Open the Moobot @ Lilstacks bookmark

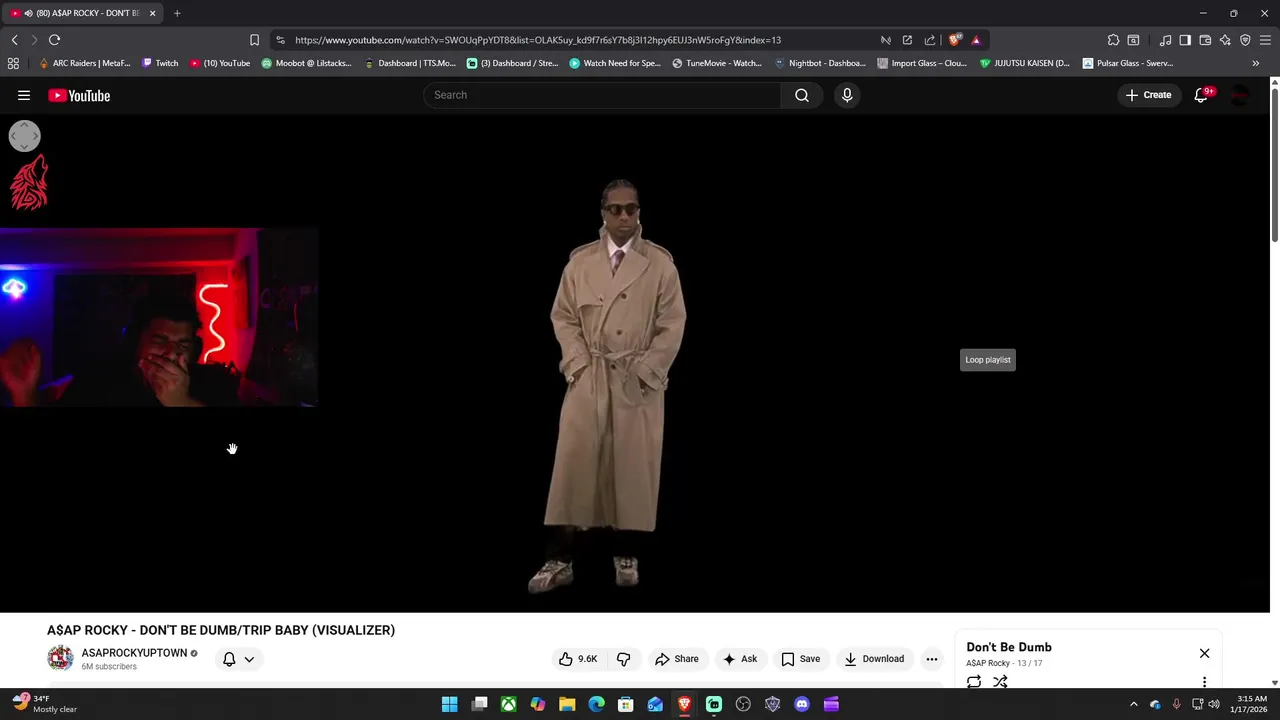[x=307, y=63]
